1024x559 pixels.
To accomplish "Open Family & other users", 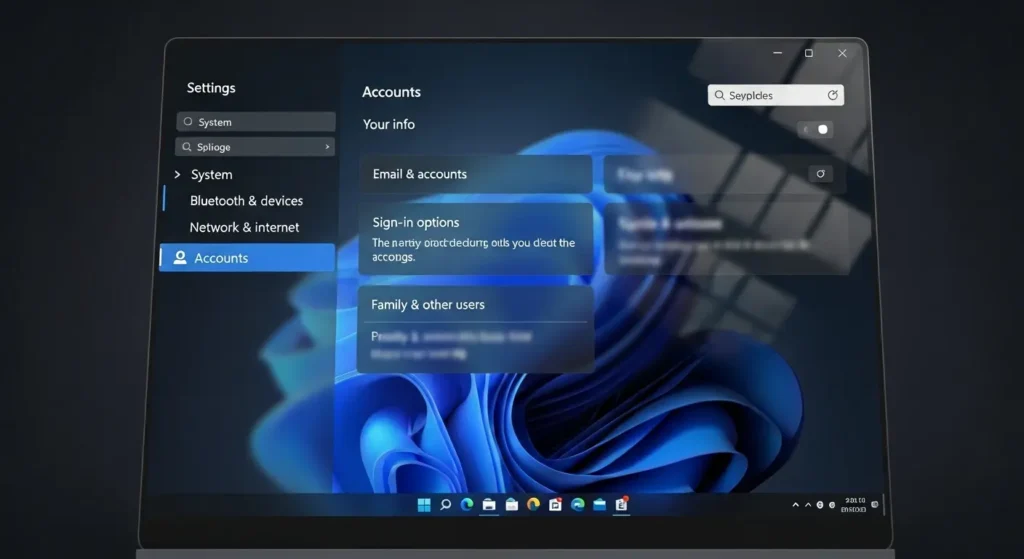I will 475,329.
